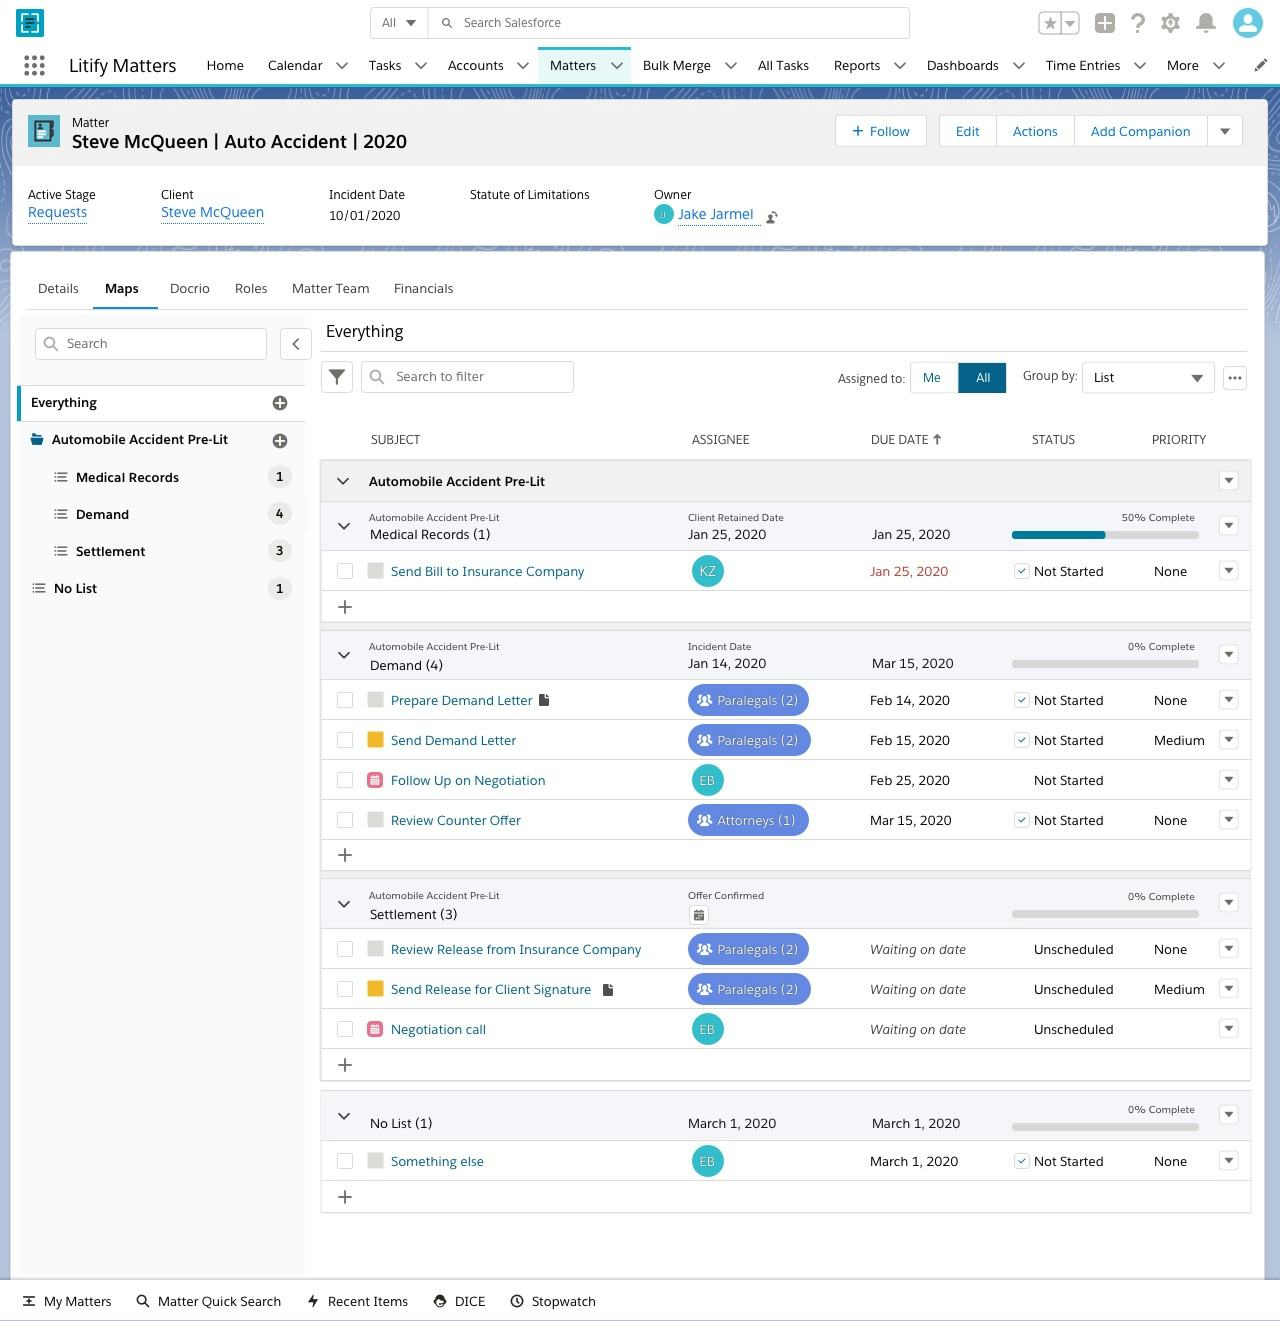Image resolution: width=1280 pixels, height=1321 pixels.
Task: Open the Steve McQueen client link
Action: pos(212,212)
